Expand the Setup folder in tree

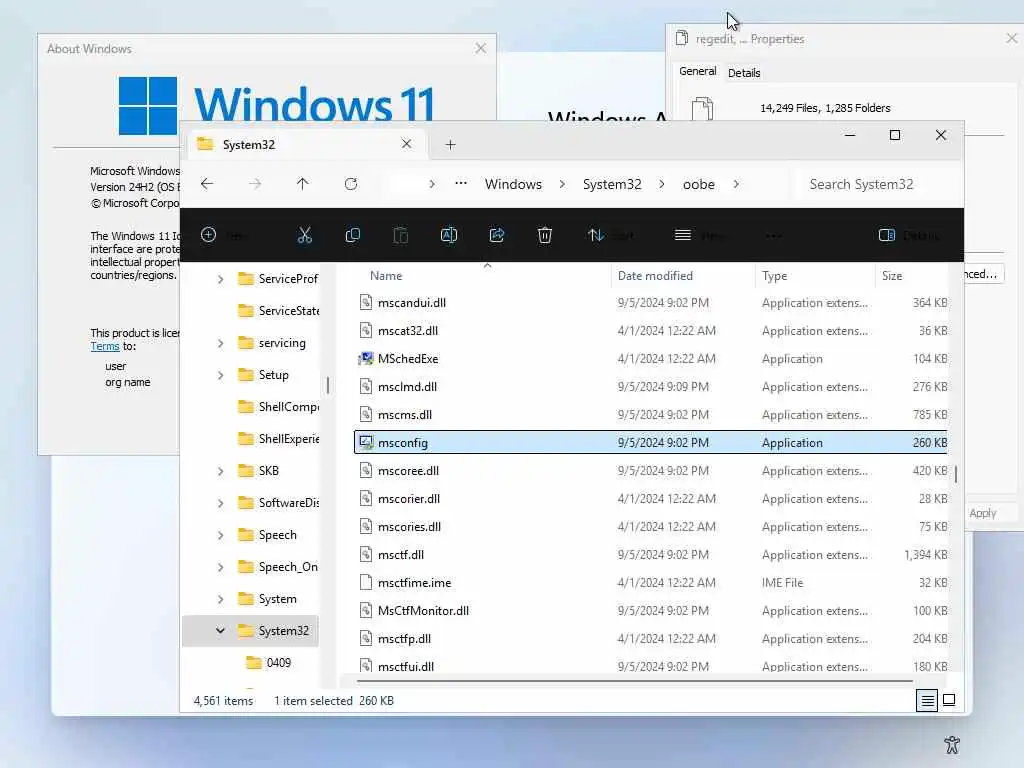click(x=221, y=376)
